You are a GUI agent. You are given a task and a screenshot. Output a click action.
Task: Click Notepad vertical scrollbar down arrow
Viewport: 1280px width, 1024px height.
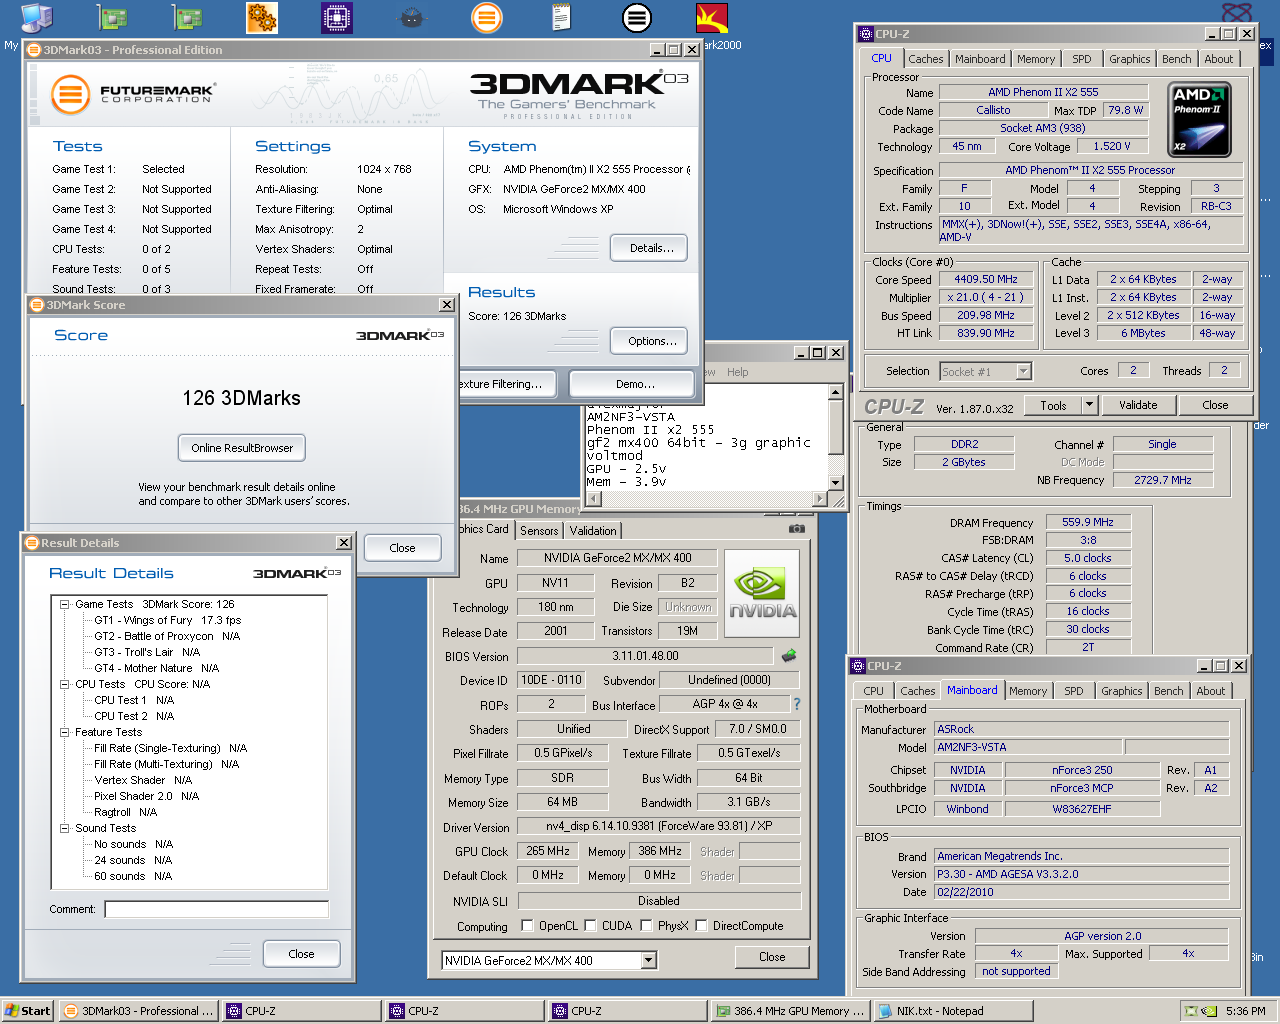point(836,482)
